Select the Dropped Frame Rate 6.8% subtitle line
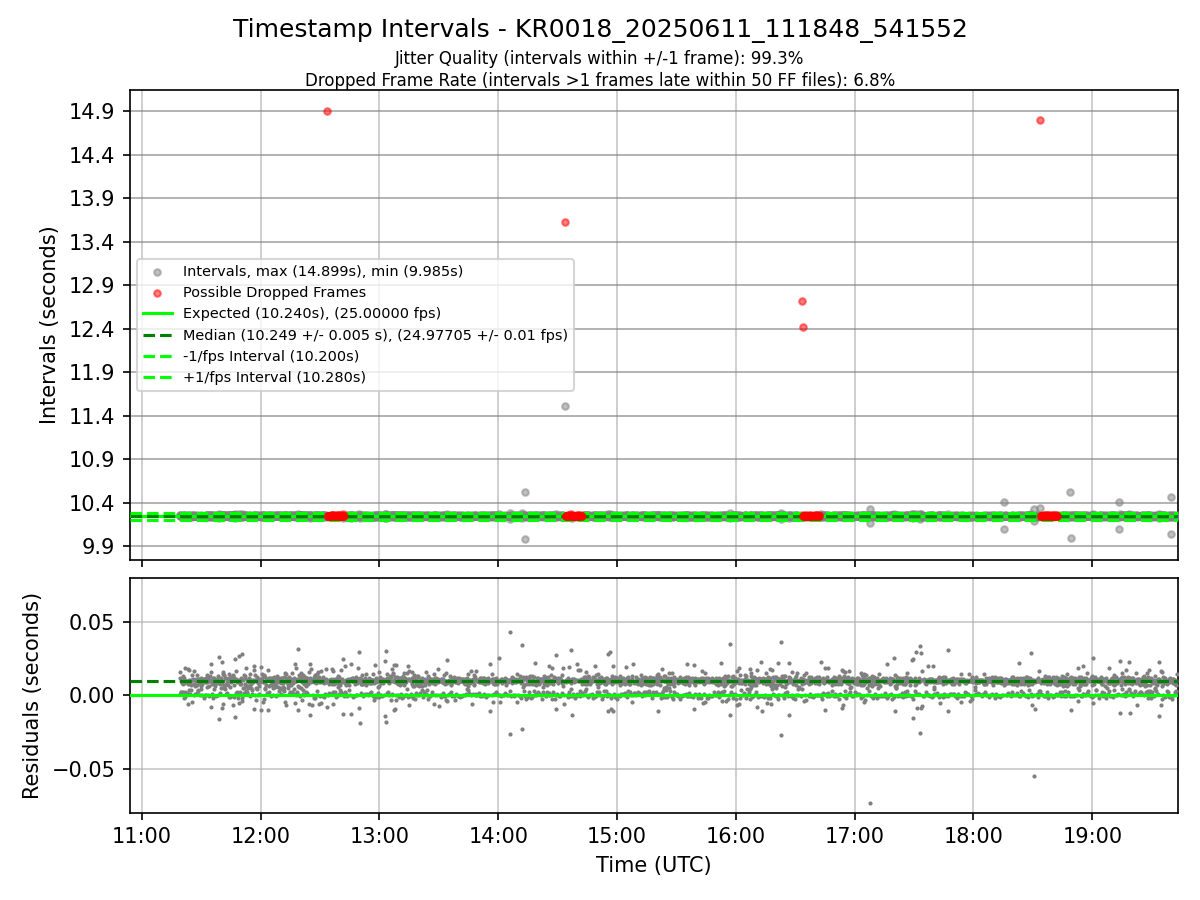1200x900 pixels. coord(600,80)
